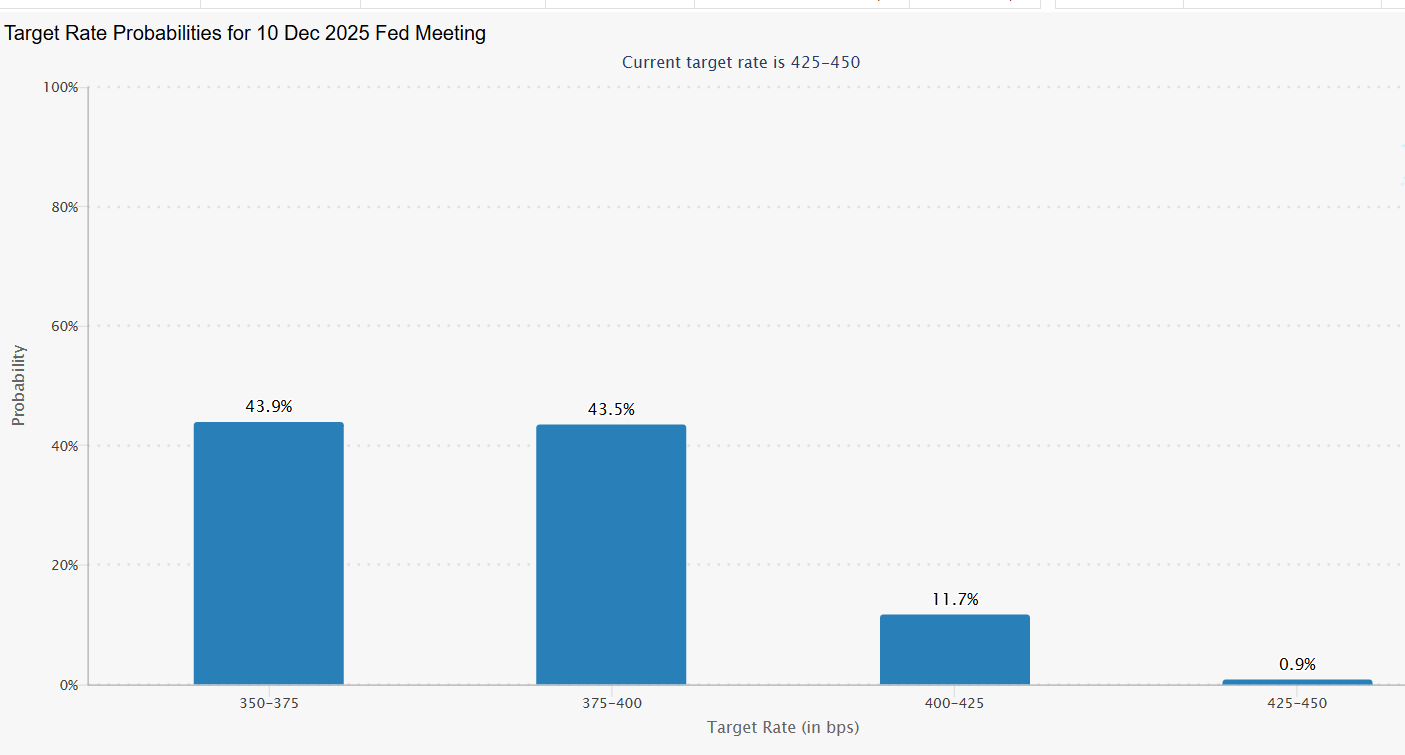
Task: Select the small 425–450 bar
Action: click(1297, 682)
